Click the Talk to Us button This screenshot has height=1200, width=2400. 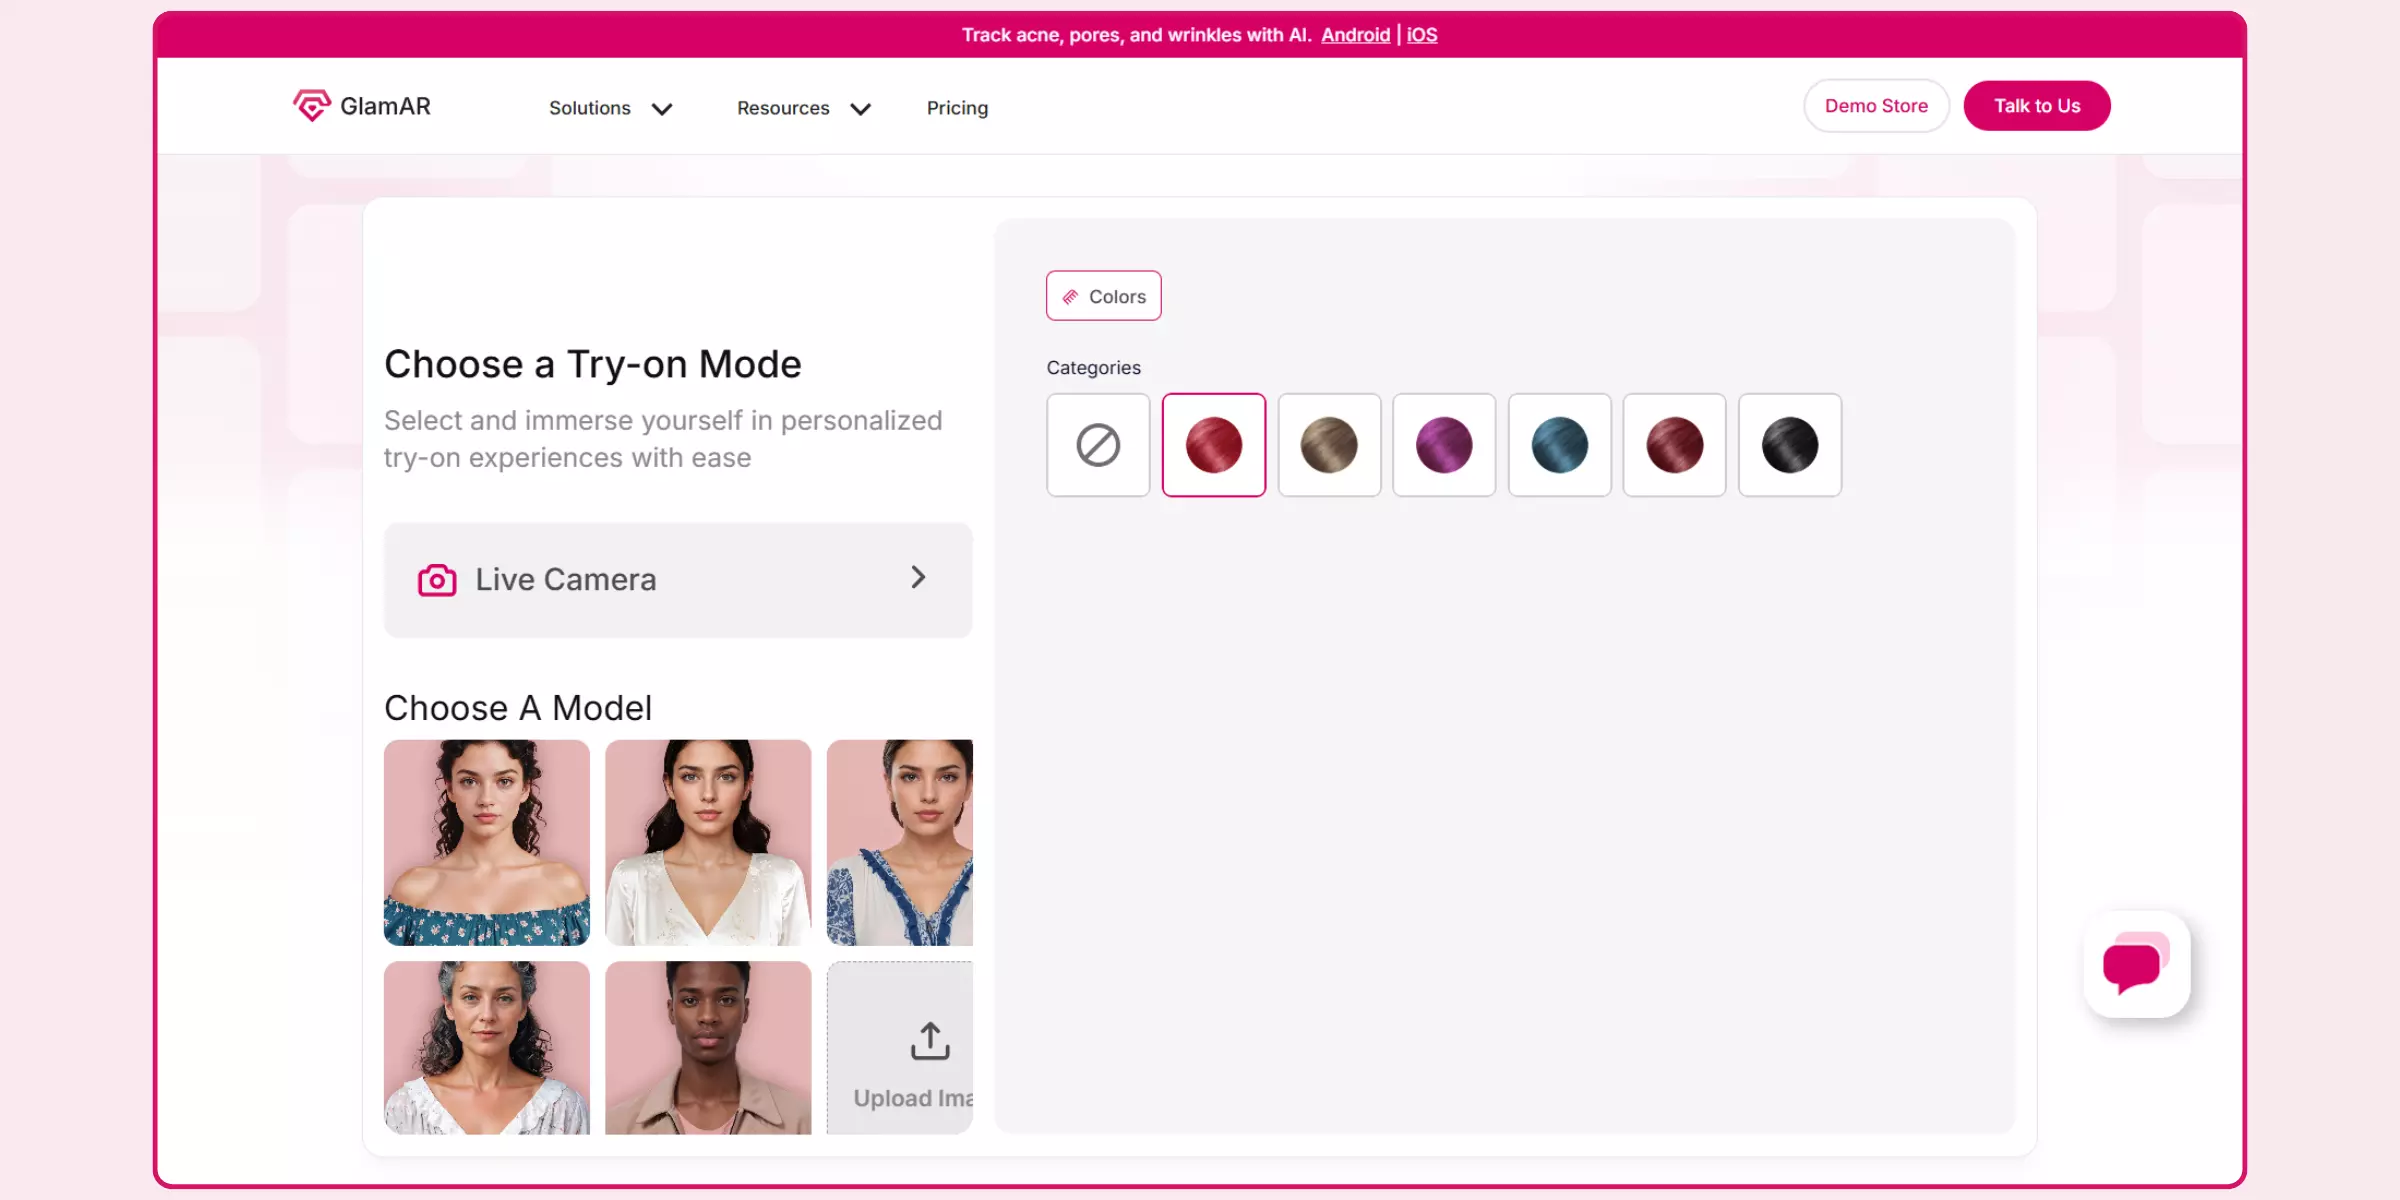point(2036,106)
